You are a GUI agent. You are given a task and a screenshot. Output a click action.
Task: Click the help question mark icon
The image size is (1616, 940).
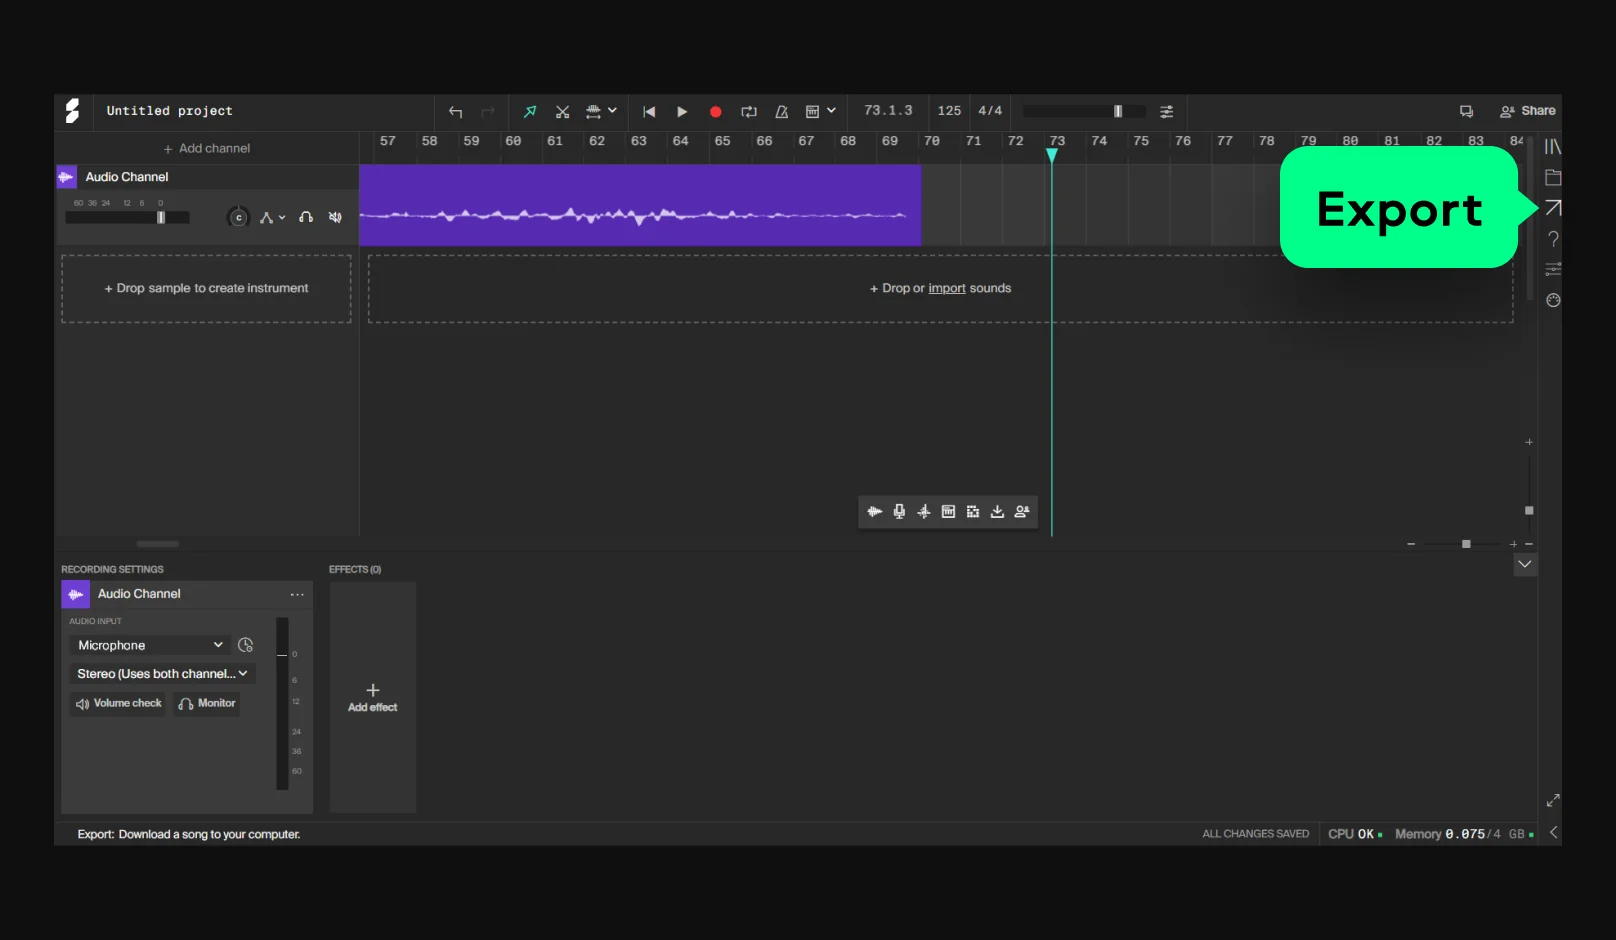(x=1552, y=239)
